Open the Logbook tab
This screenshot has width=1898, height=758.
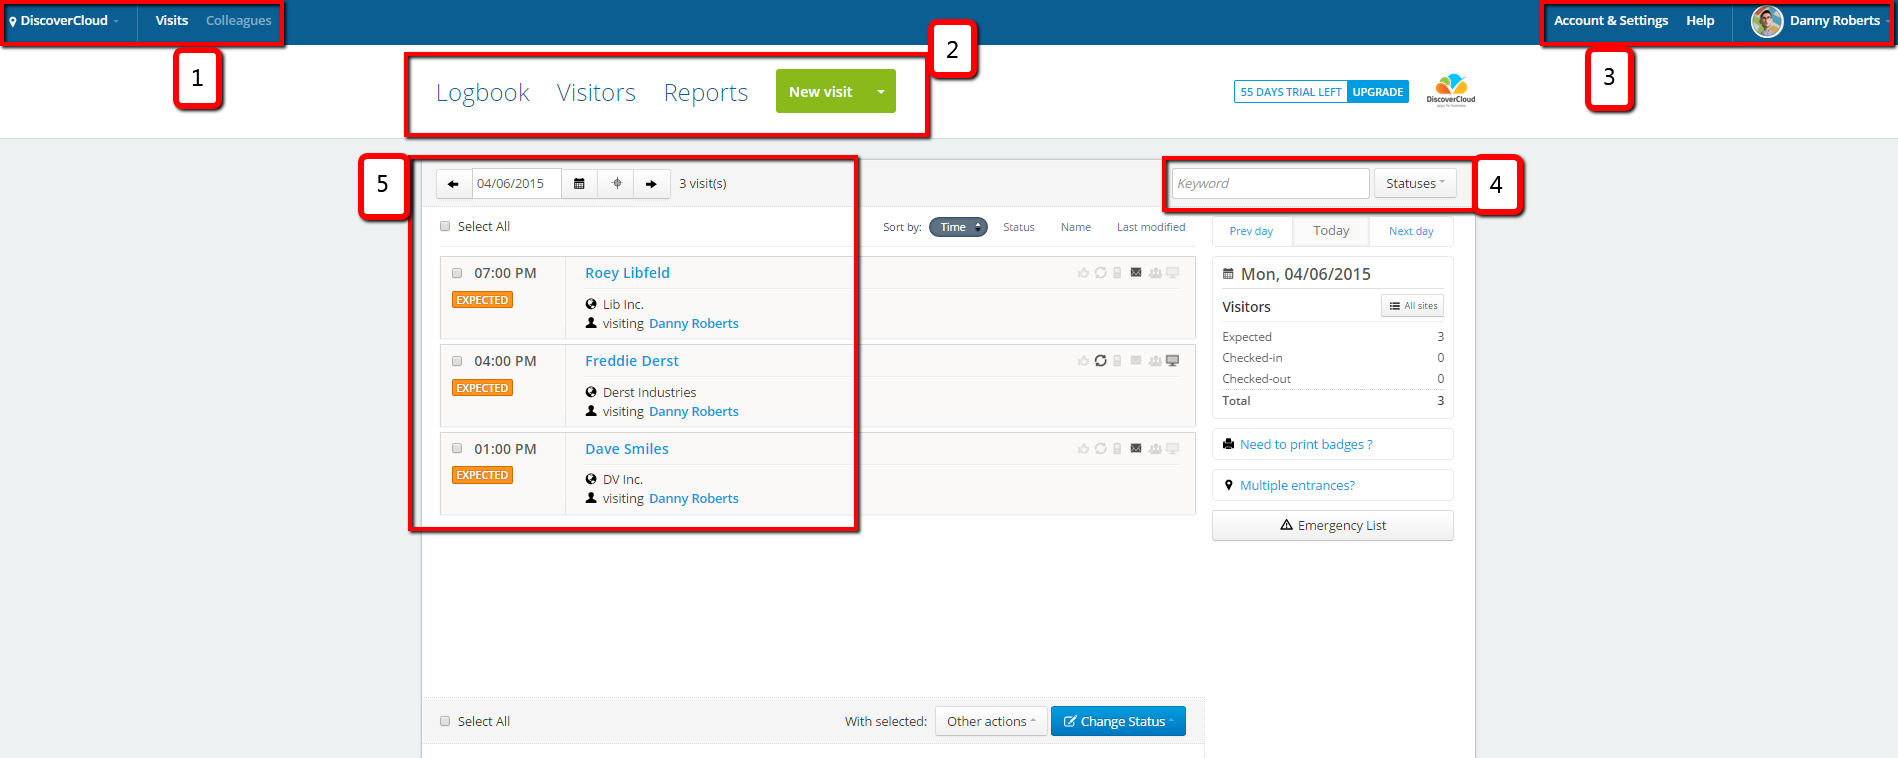[483, 93]
